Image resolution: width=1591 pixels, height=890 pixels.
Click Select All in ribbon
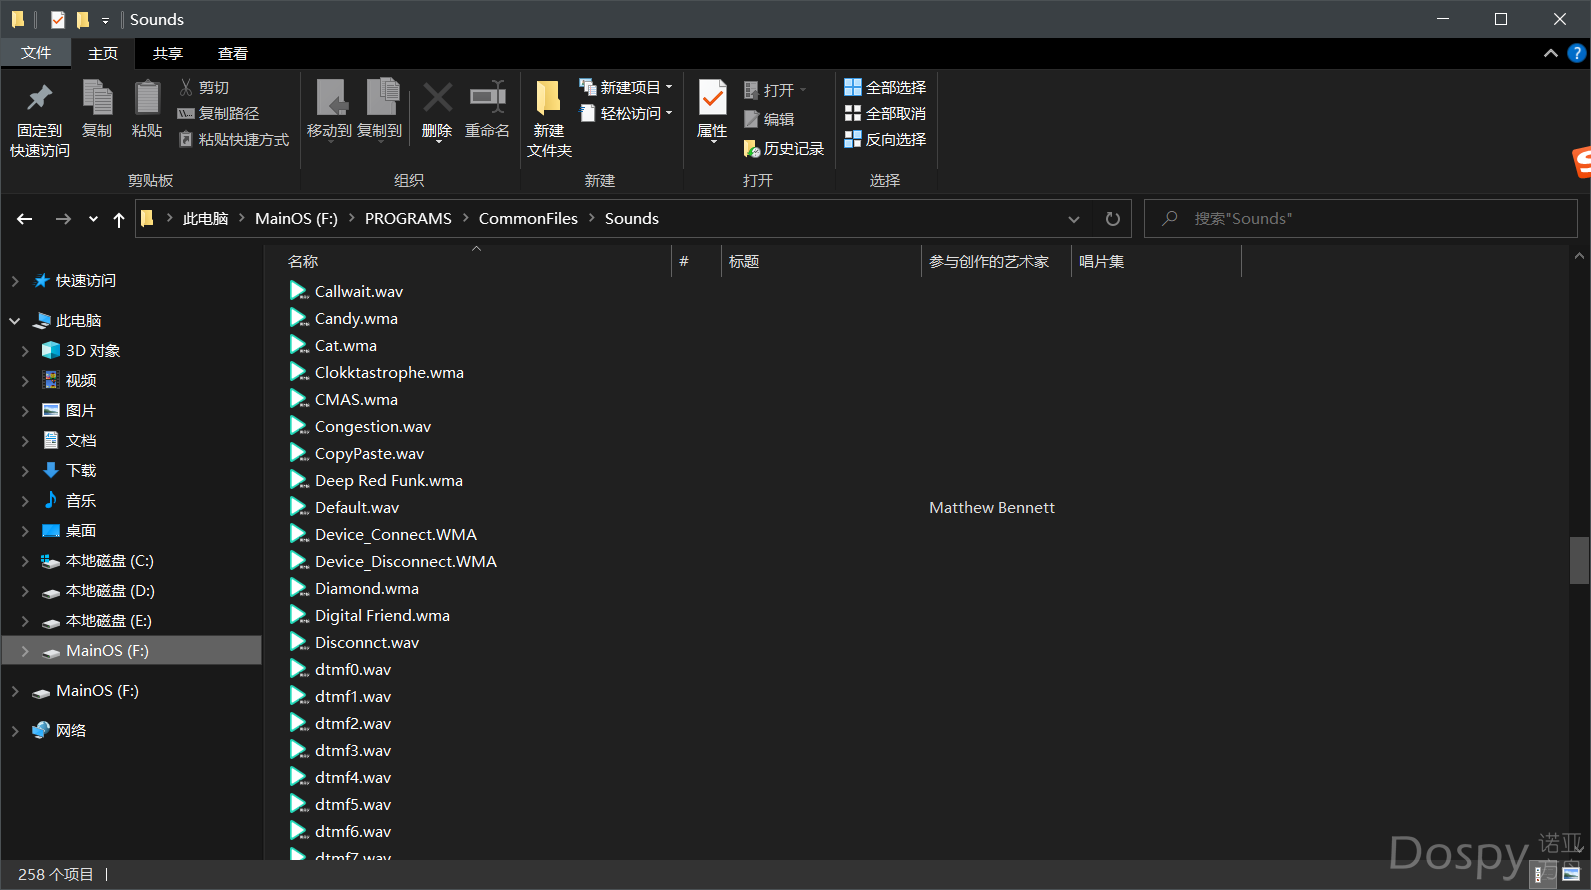coord(885,88)
